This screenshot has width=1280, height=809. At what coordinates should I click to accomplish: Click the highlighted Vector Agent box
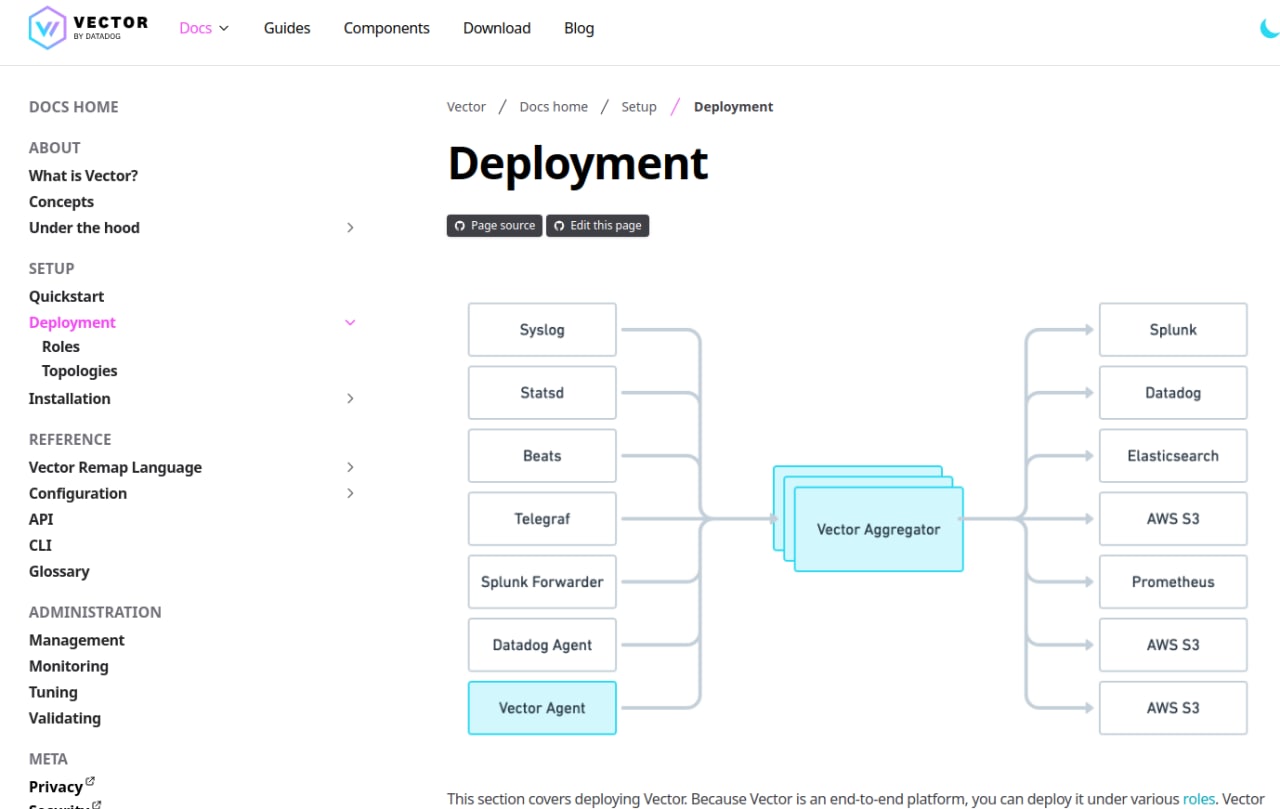coord(542,708)
